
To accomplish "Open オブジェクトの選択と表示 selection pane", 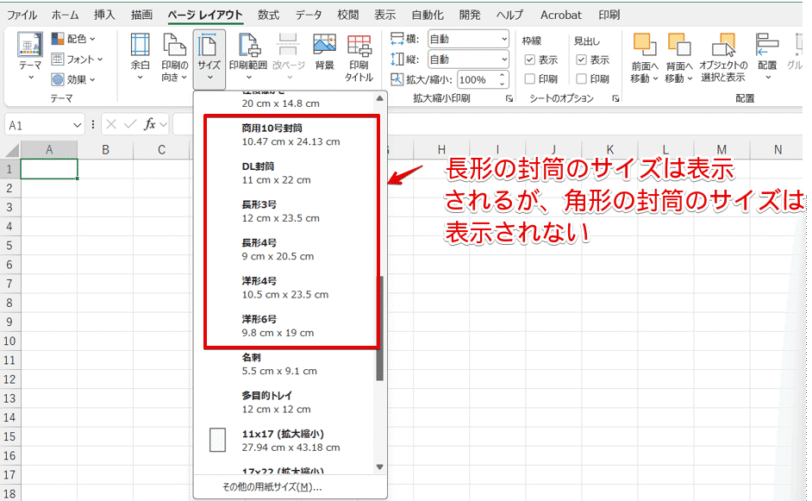I will (x=723, y=57).
